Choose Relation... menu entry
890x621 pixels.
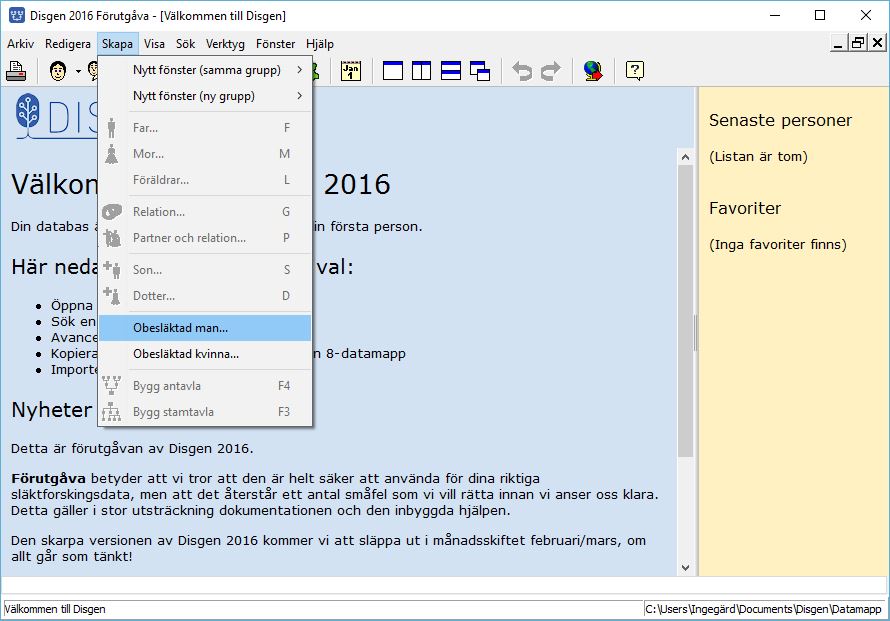(205, 212)
